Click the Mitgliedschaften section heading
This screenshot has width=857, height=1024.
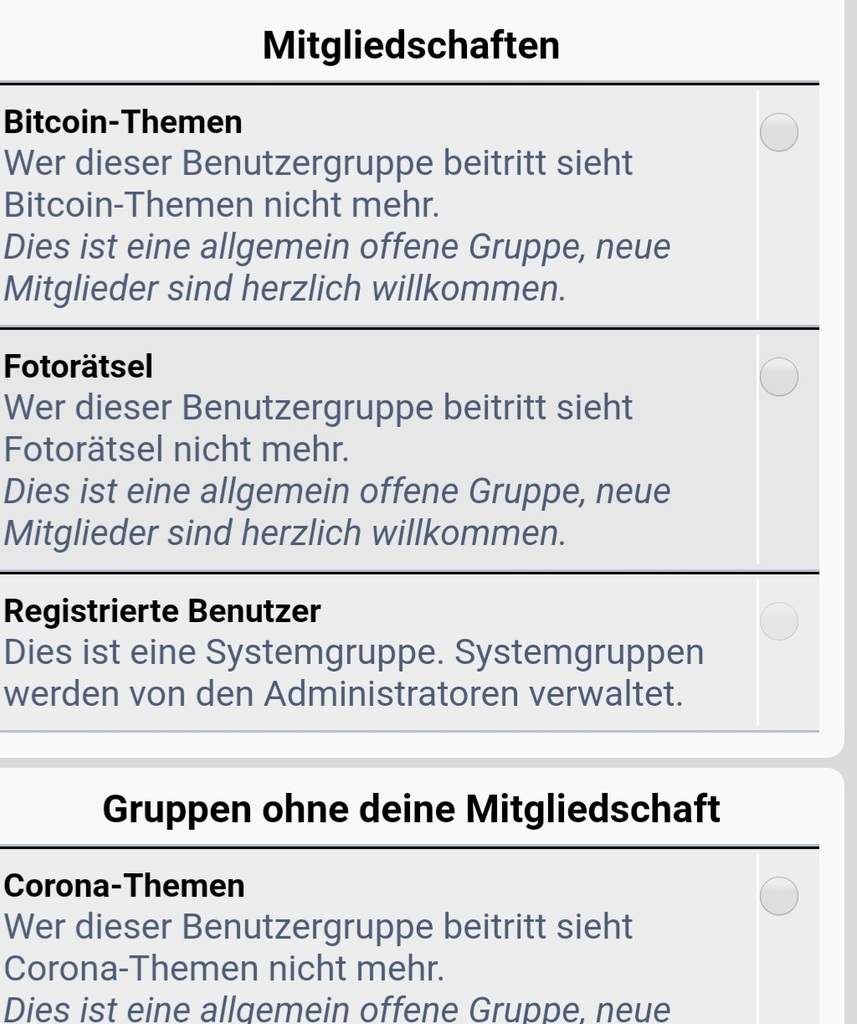[411, 45]
